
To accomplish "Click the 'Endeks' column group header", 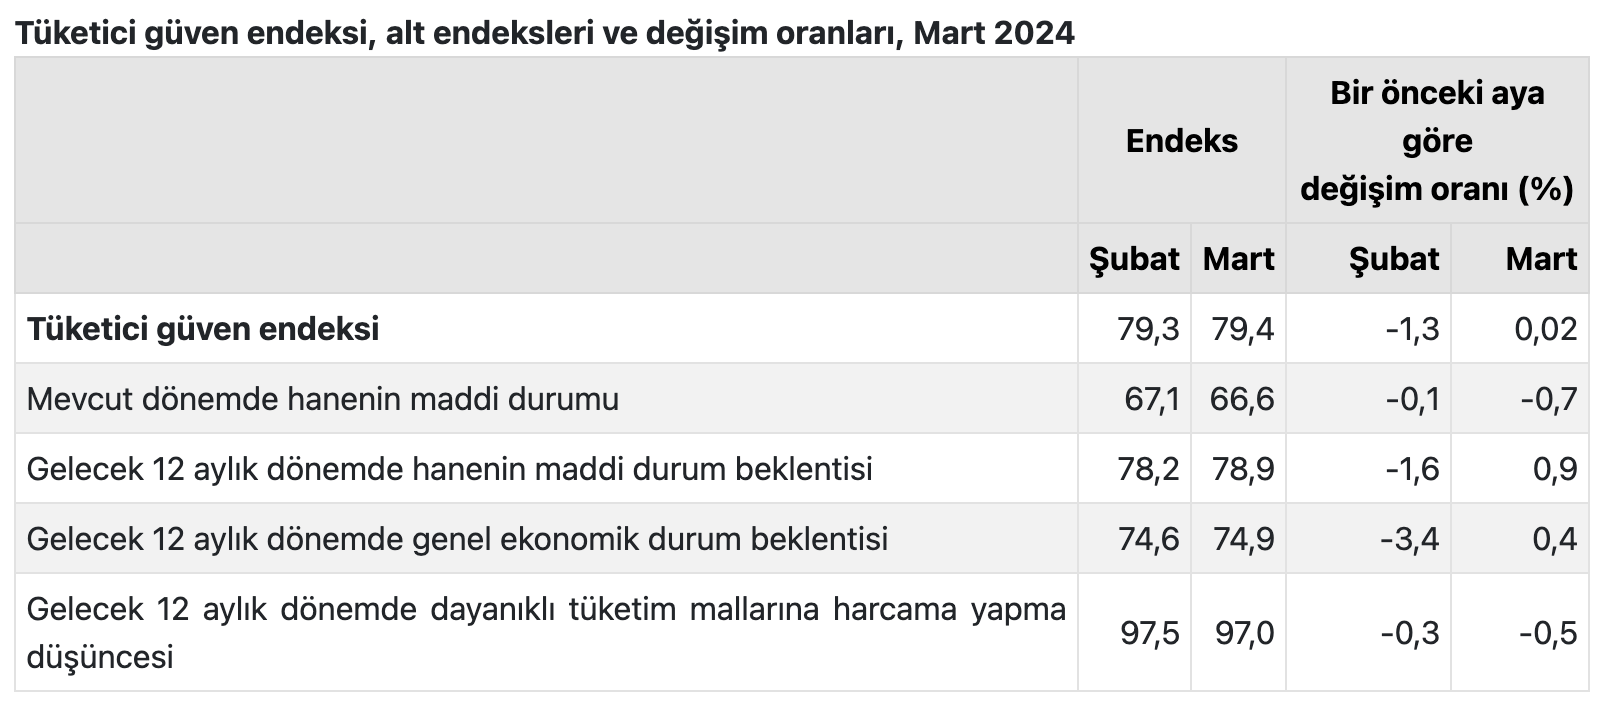I will pos(1181,141).
